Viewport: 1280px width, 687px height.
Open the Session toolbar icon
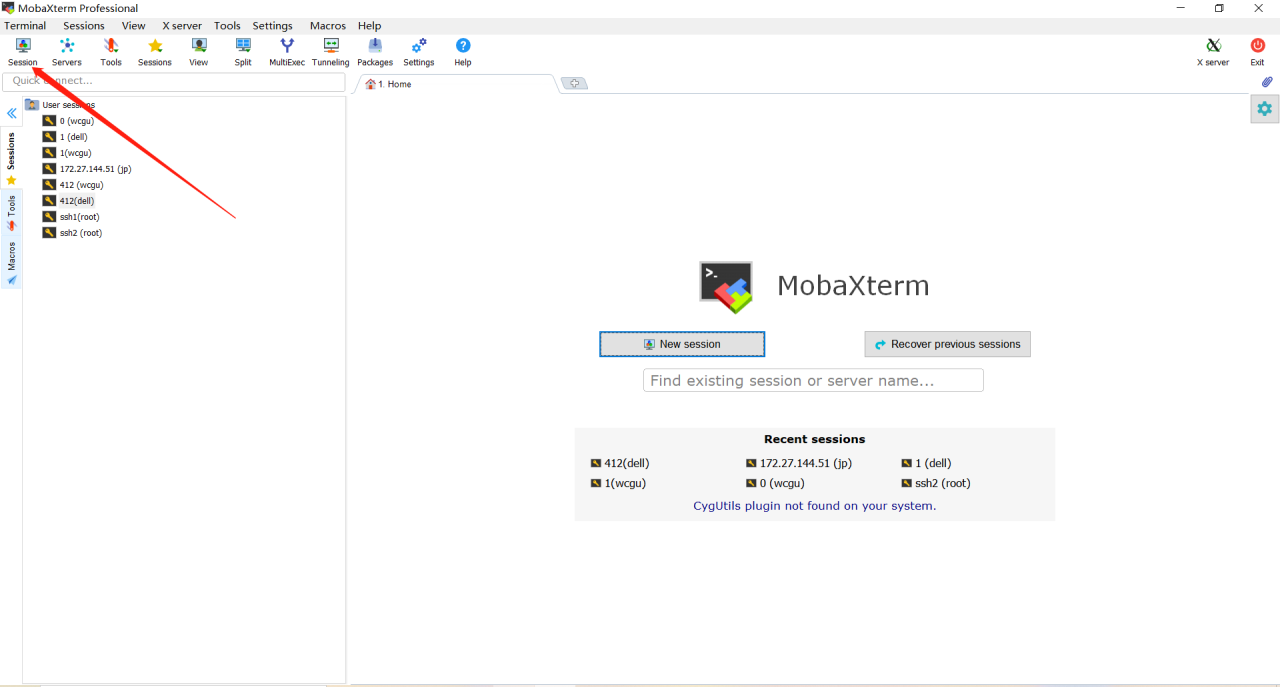point(22,52)
